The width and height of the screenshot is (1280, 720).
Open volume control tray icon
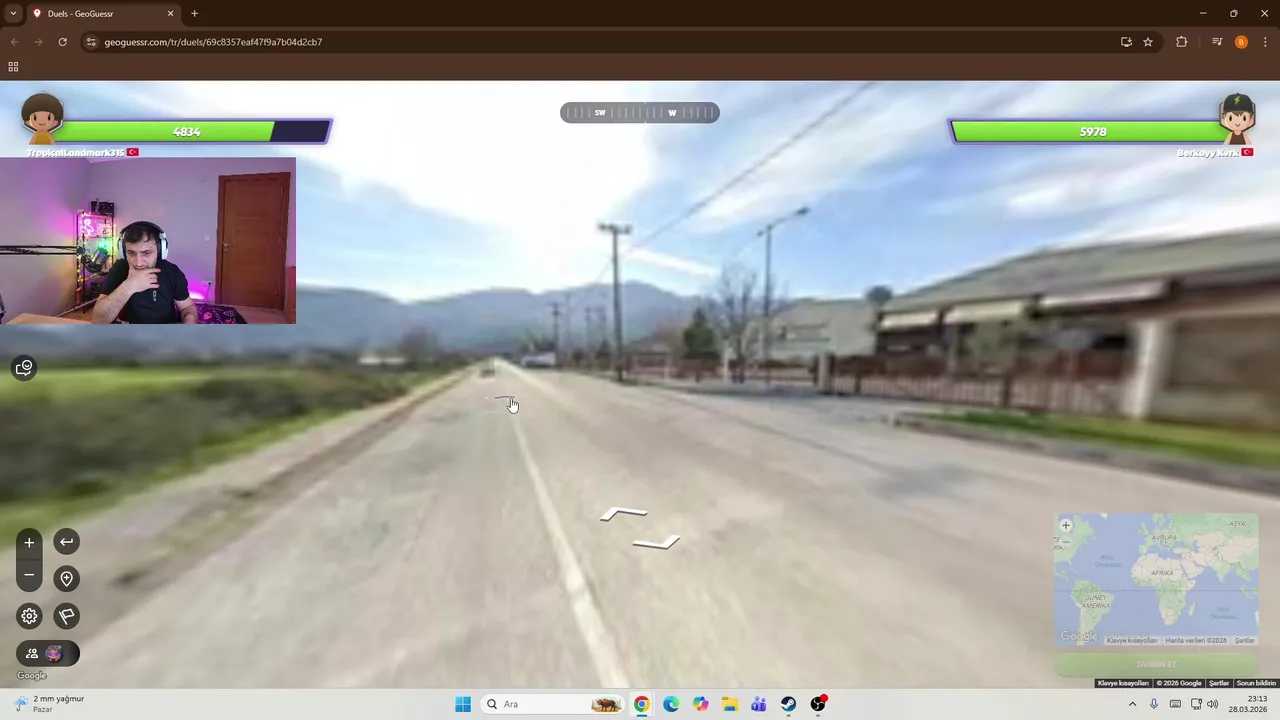click(x=1213, y=704)
